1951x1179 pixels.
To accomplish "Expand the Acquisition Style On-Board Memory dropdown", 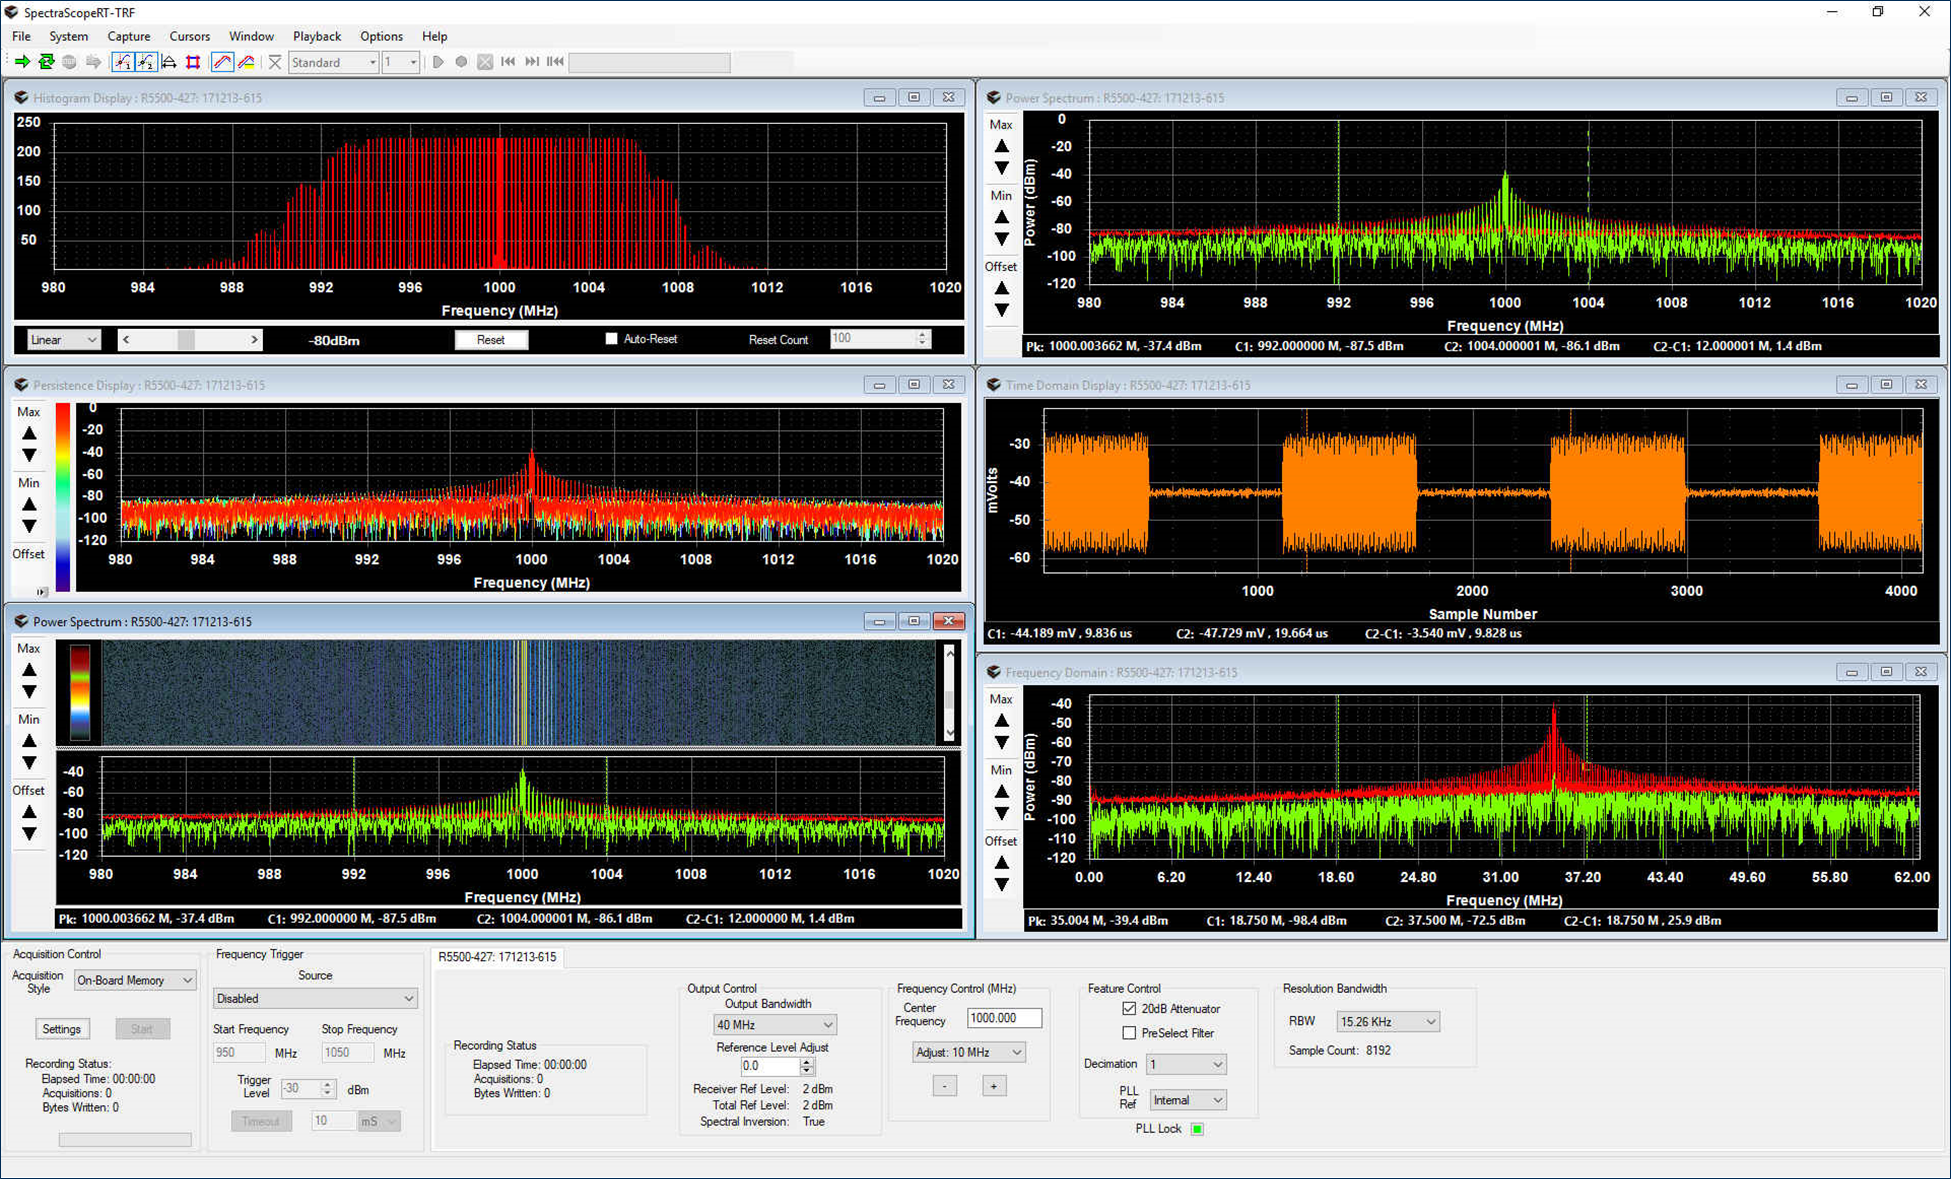I will (134, 980).
